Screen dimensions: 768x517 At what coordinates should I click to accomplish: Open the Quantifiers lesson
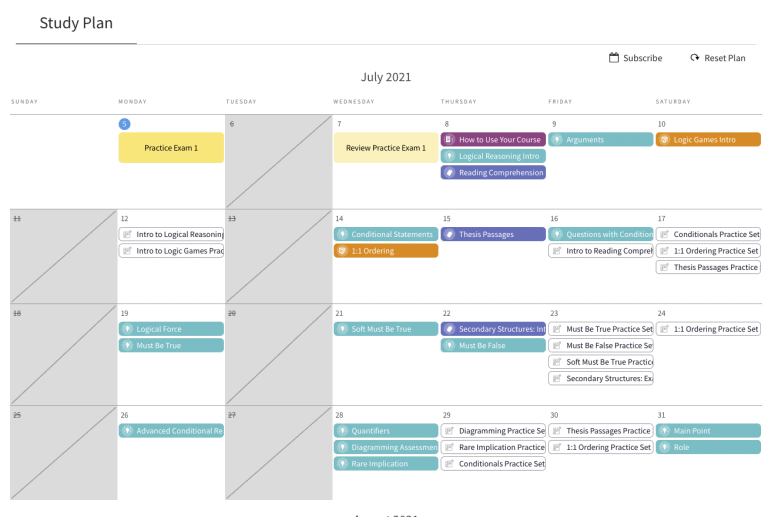tap(386, 431)
